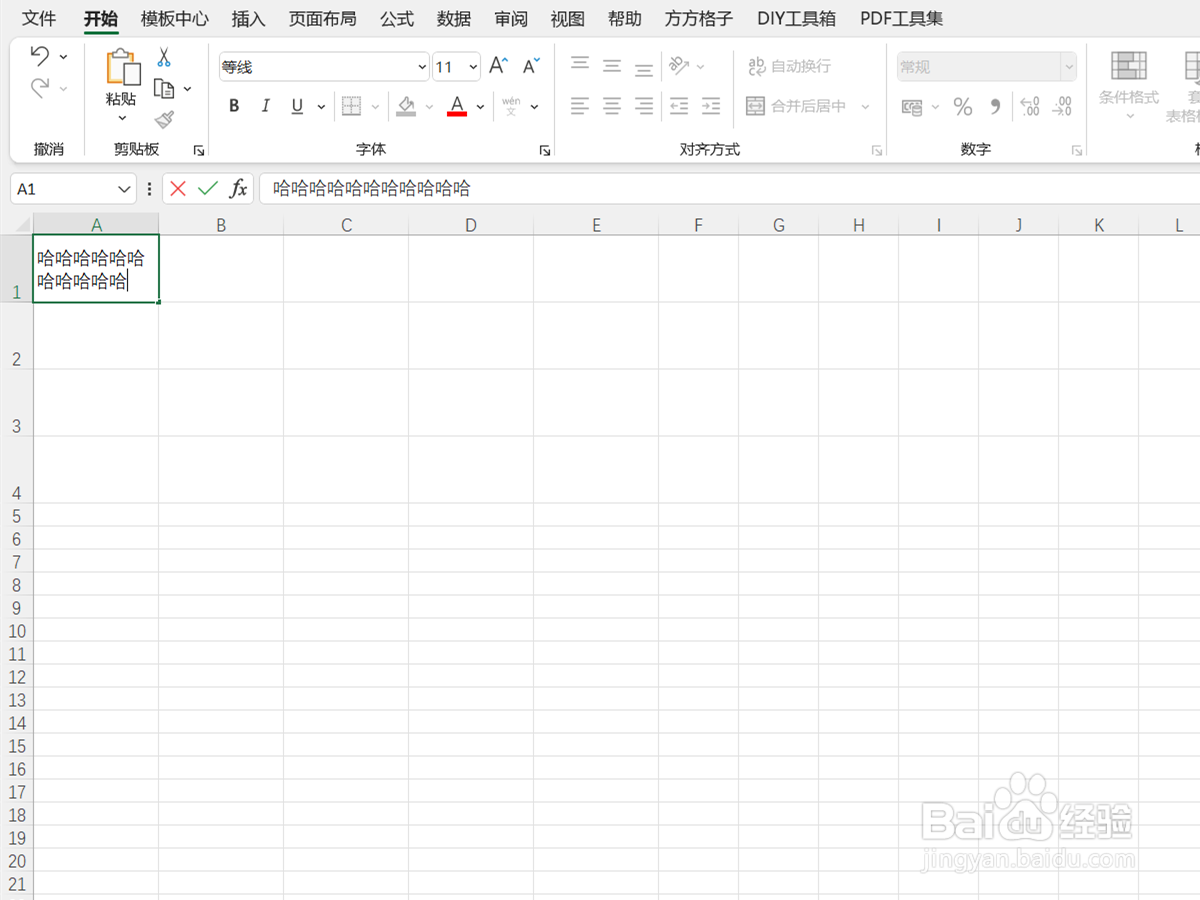The image size is (1200, 900).
Task: Center cell text horizontally
Action: [x=612, y=105]
